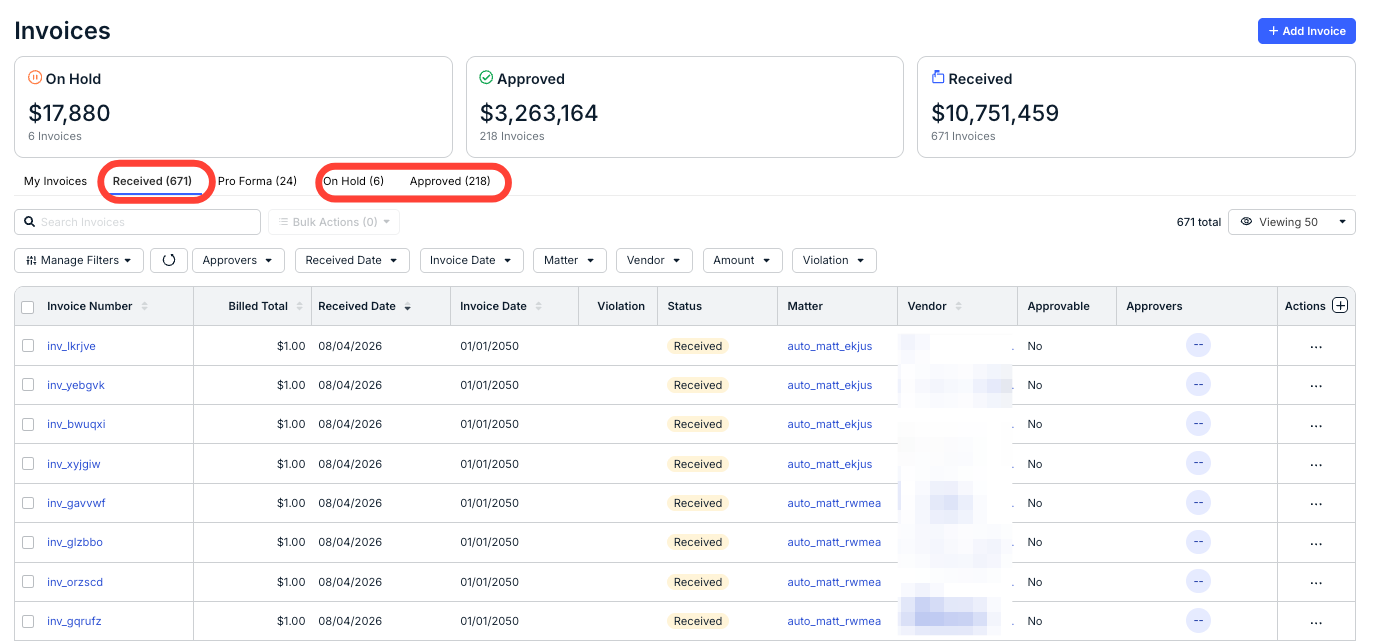The height and width of the screenshot is (641, 1373).
Task: Expand the Vendor filter dropdown
Action: click(x=655, y=260)
